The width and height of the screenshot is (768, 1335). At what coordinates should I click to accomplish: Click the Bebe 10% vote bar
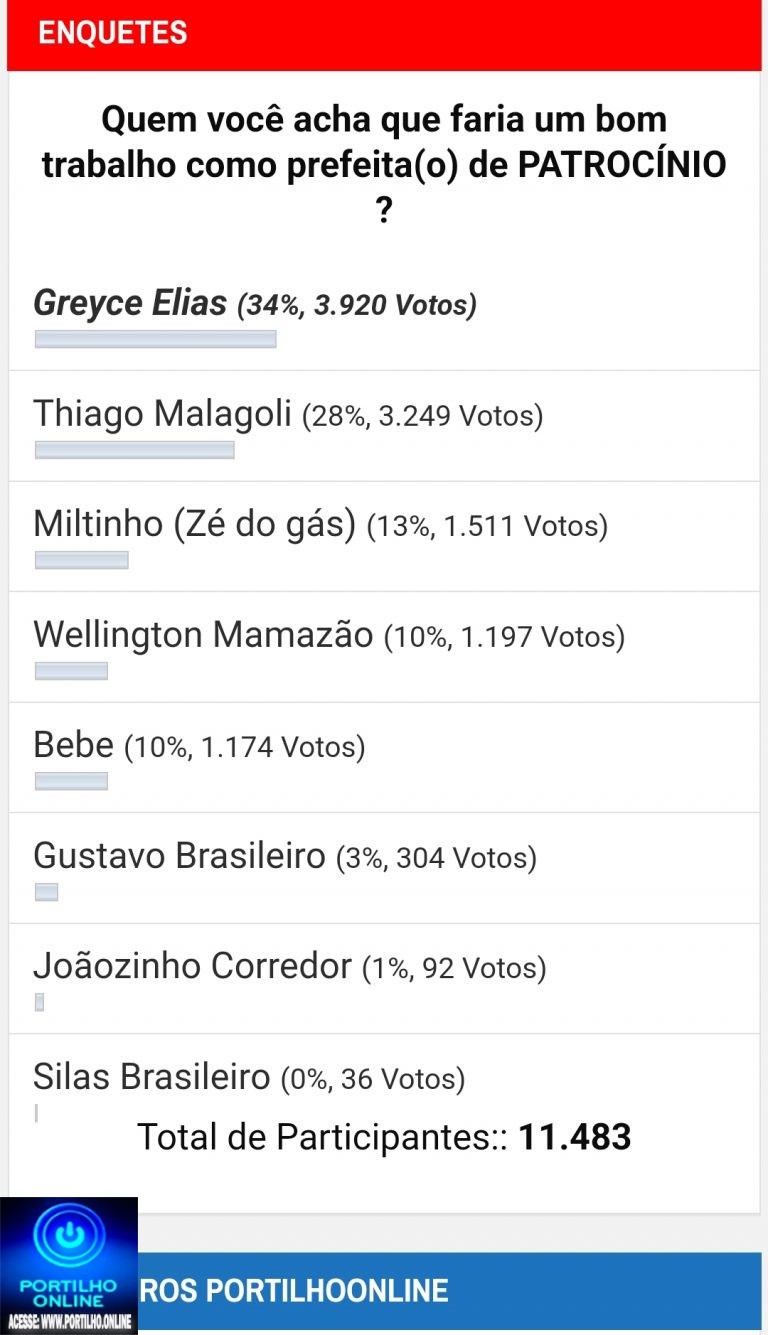pos(71,781)
